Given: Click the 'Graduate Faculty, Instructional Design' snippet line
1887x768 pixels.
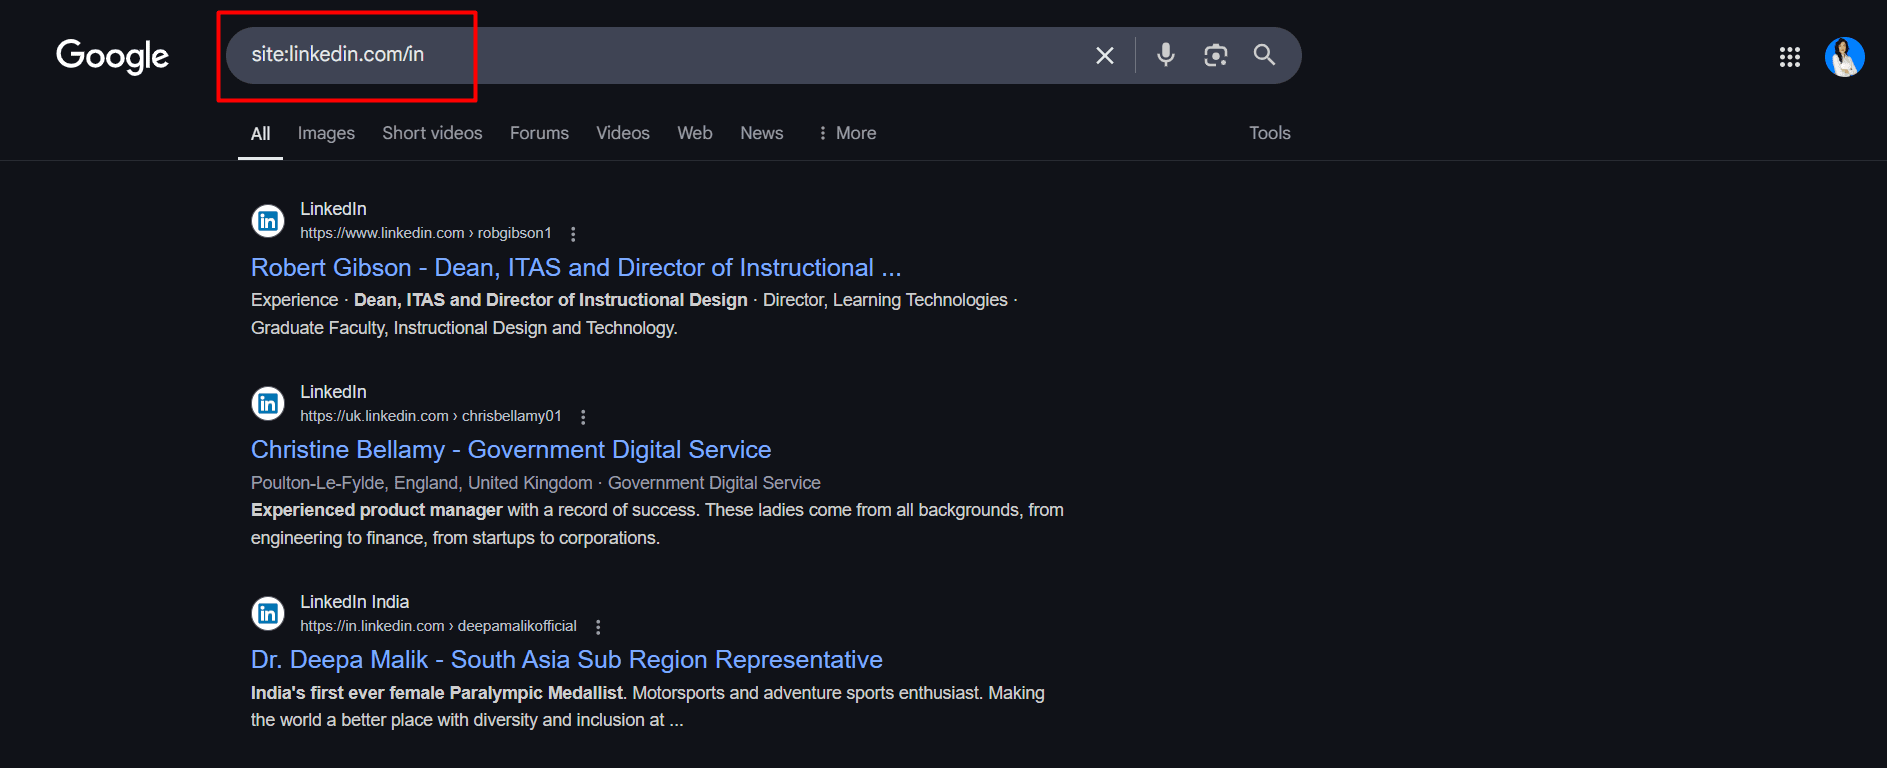Looking at the screenshot, I should point(464,328).
